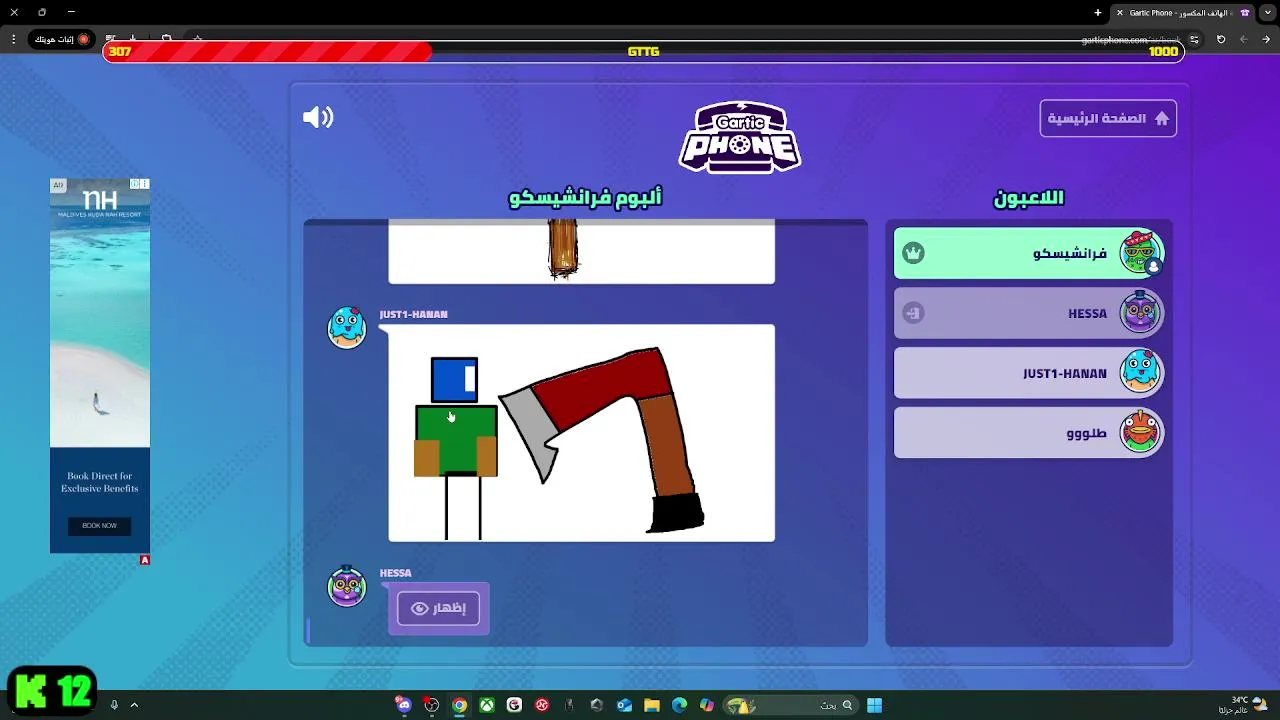Click the Gartic Phone logo
The width and height of the screenshot is (1280, 720).
click(740, 137)
